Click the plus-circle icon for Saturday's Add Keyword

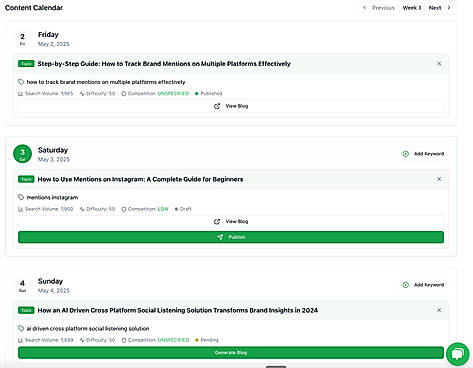405,154
